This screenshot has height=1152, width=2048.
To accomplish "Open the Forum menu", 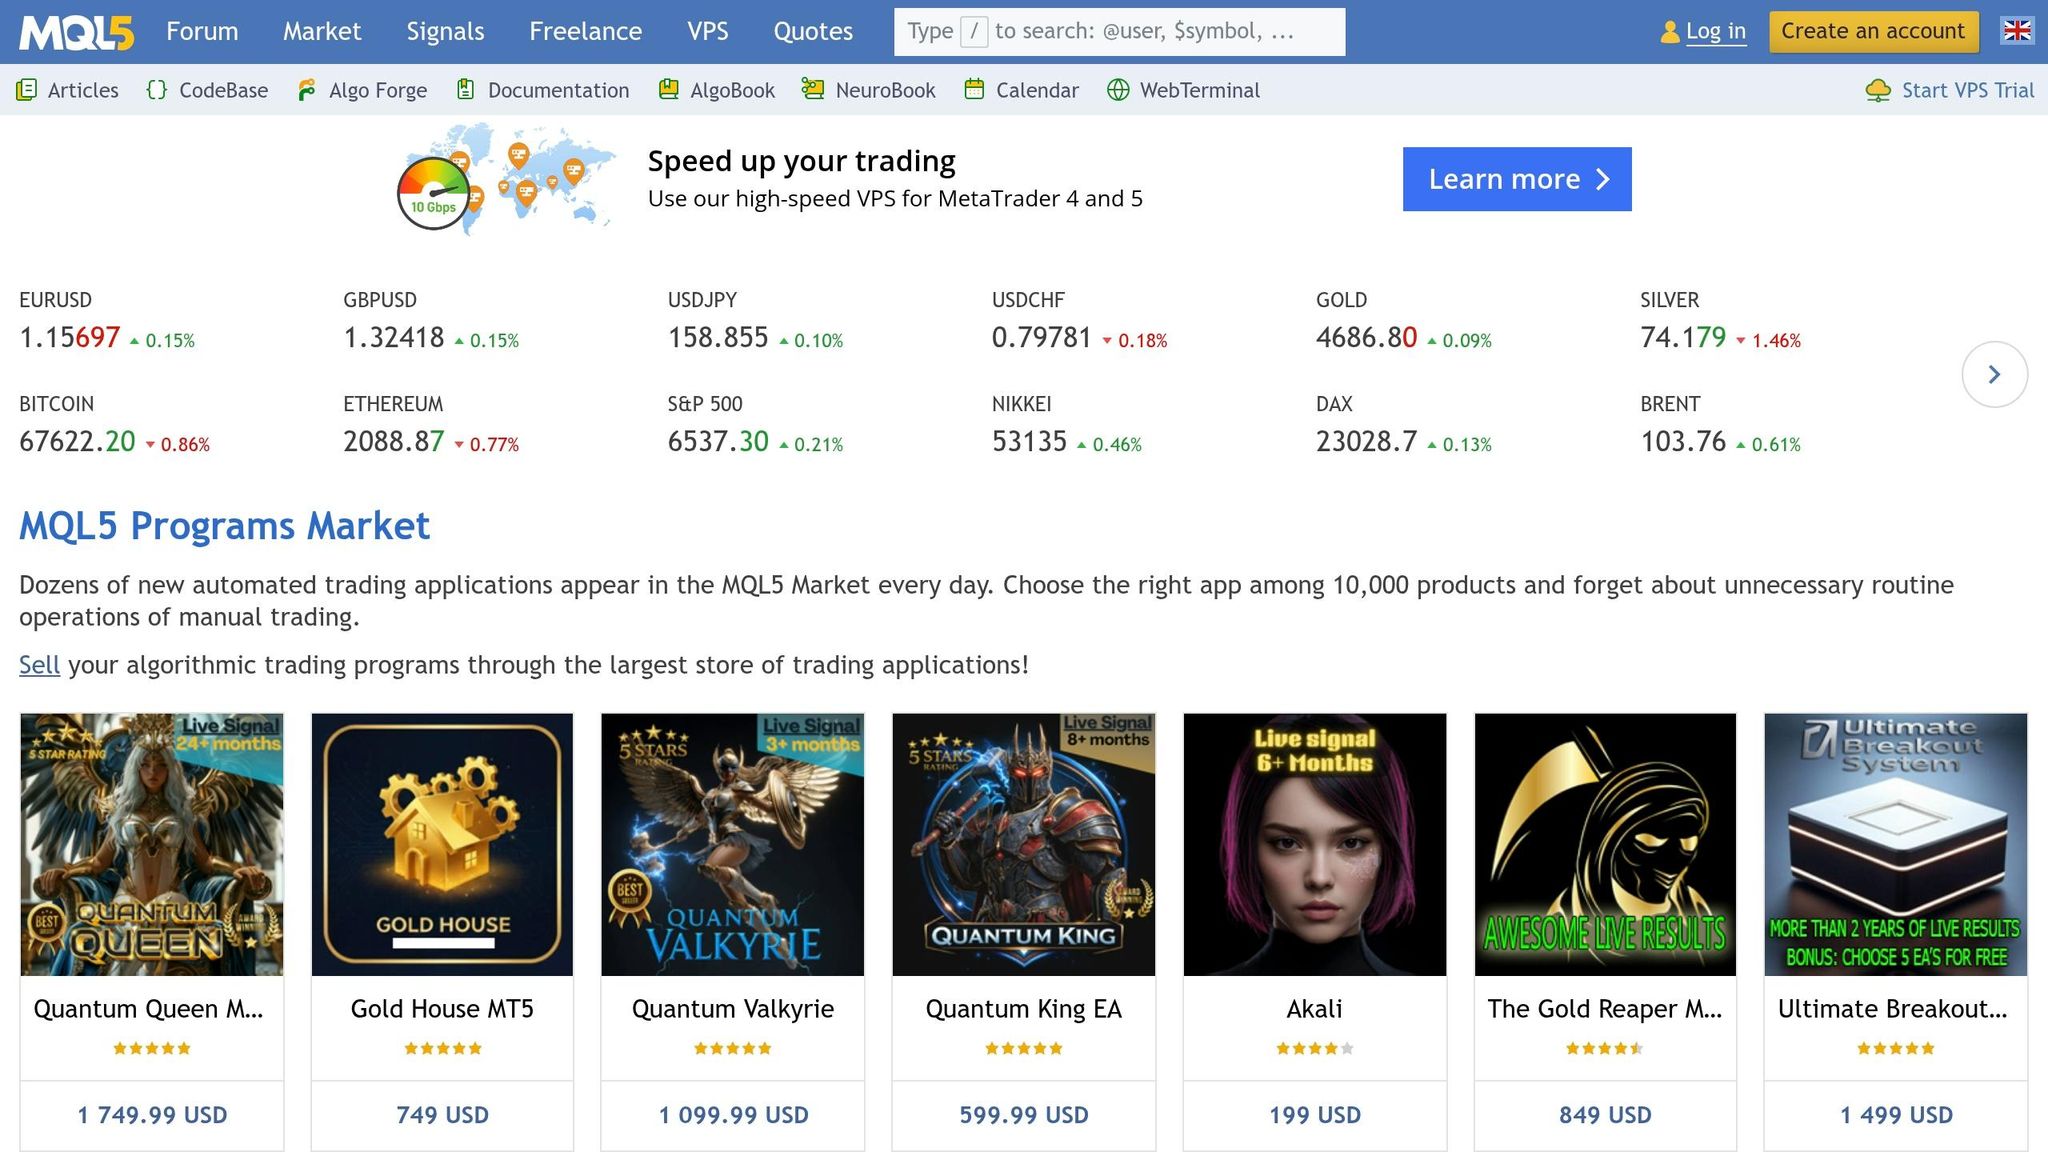I will pos(202,31).
